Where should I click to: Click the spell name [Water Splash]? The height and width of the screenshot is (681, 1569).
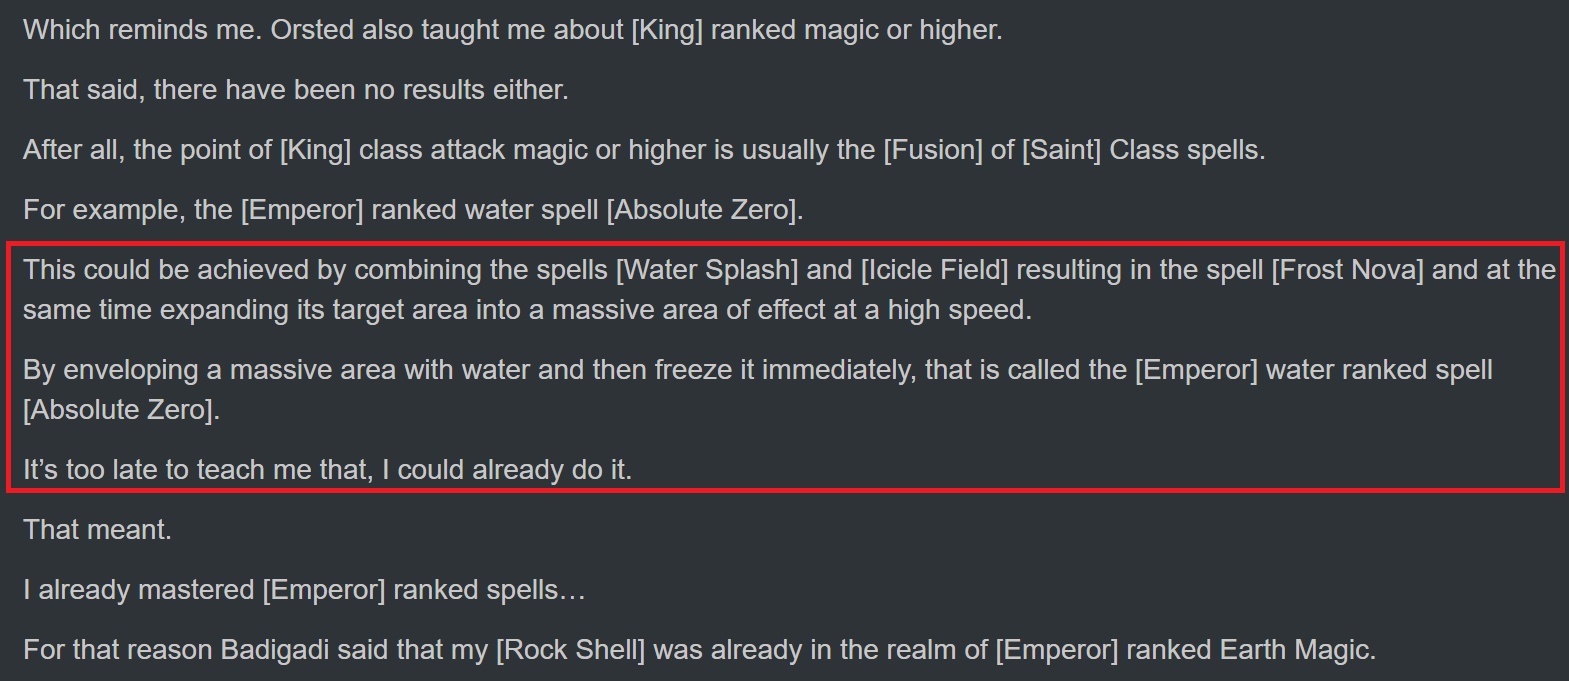coord(707,270)
